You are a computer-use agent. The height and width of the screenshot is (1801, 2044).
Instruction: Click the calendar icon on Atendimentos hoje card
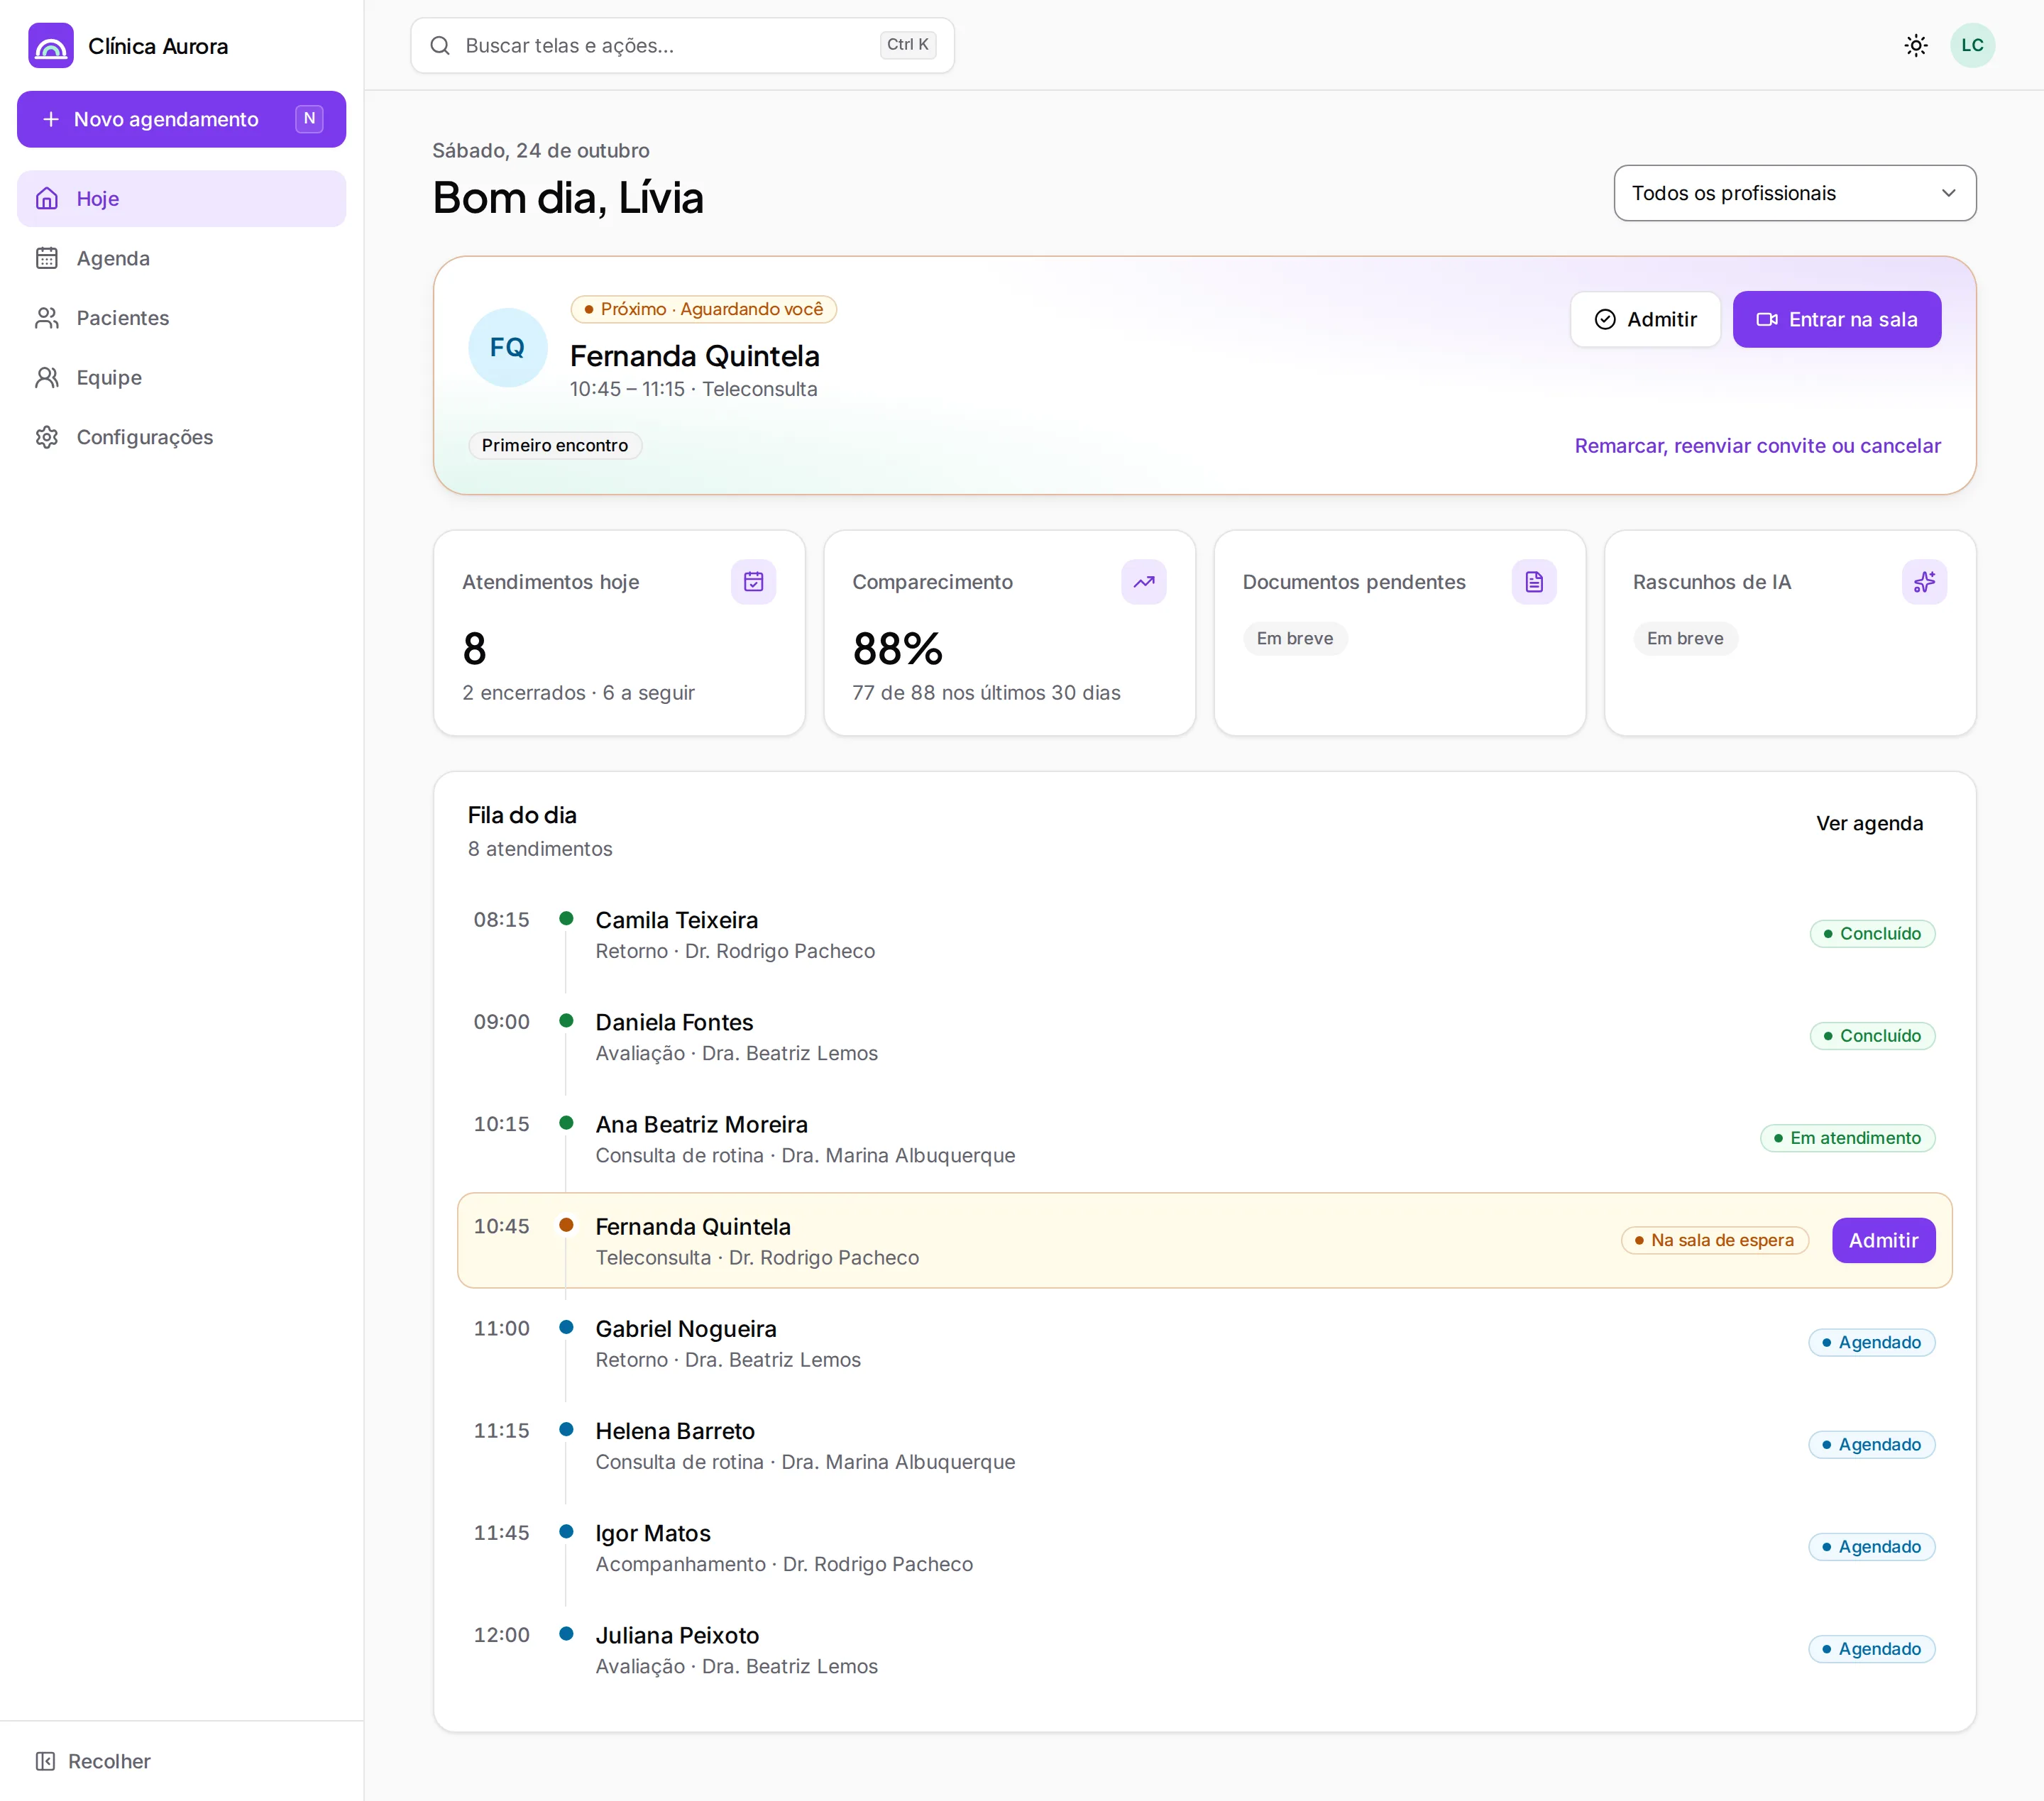tap(753, 582)
